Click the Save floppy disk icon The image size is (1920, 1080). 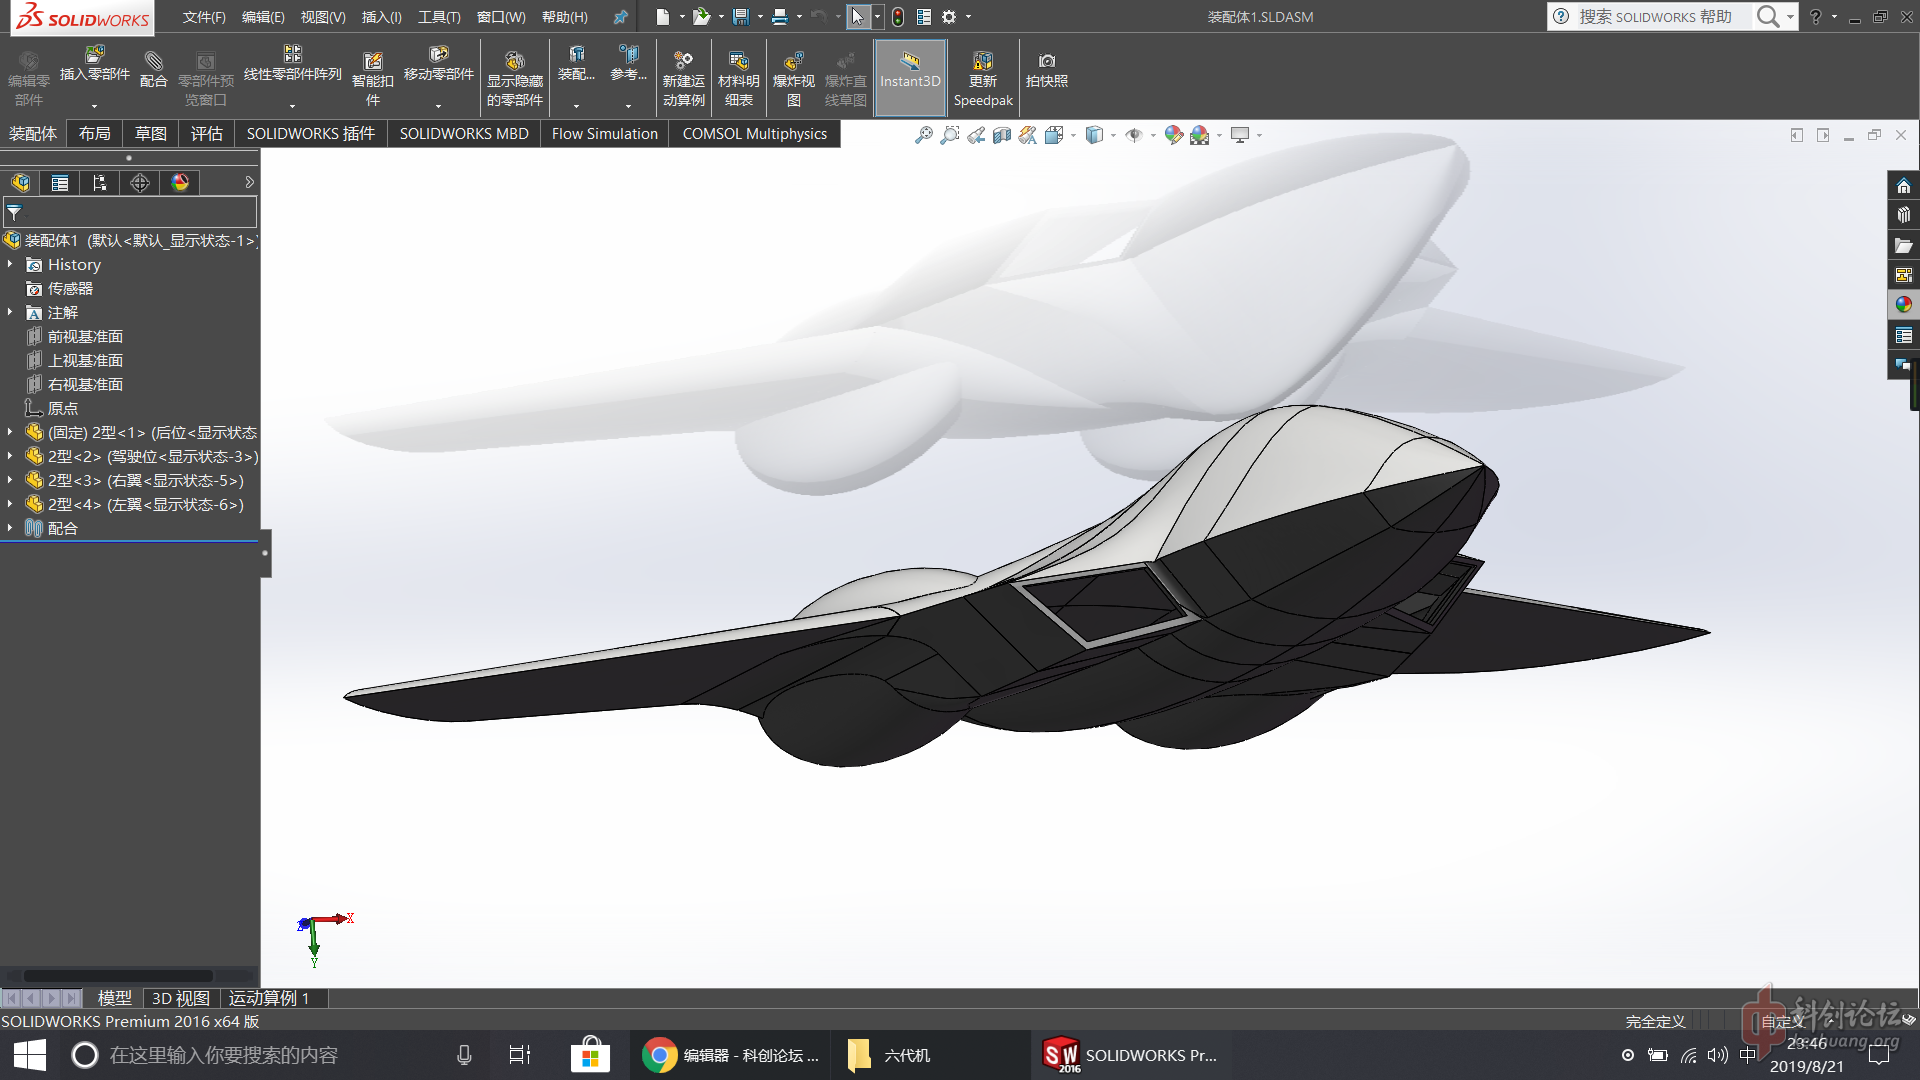pyautogui.click(x=741, y=17)
